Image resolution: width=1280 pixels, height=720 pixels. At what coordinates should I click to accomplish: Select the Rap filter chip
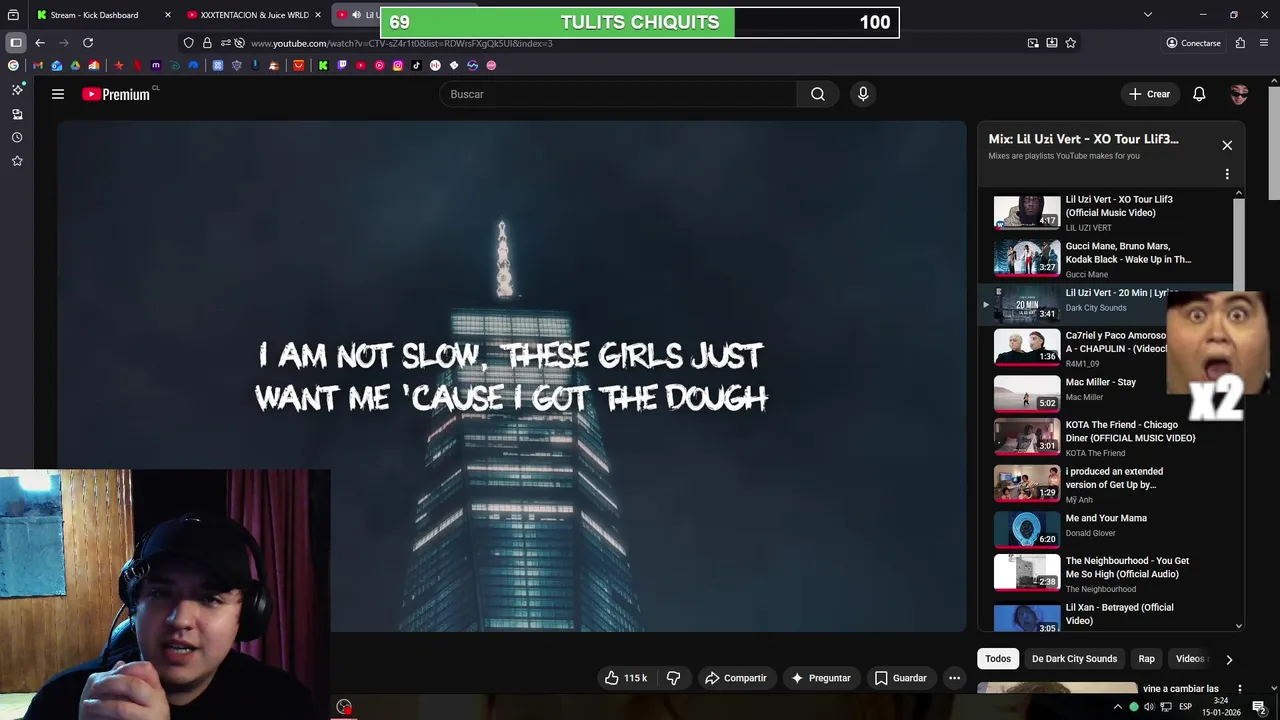[x=1146, y=659]
